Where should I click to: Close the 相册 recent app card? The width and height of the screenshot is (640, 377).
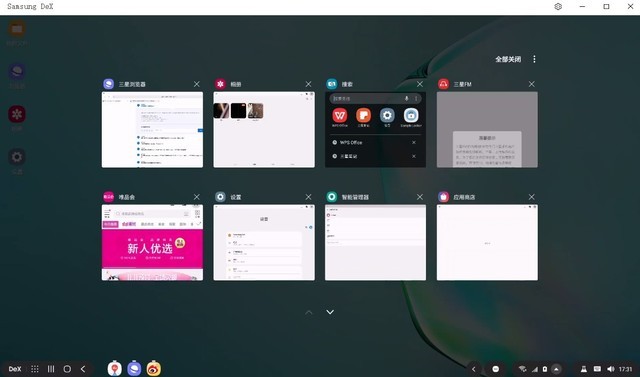click(x=309, y=84)
